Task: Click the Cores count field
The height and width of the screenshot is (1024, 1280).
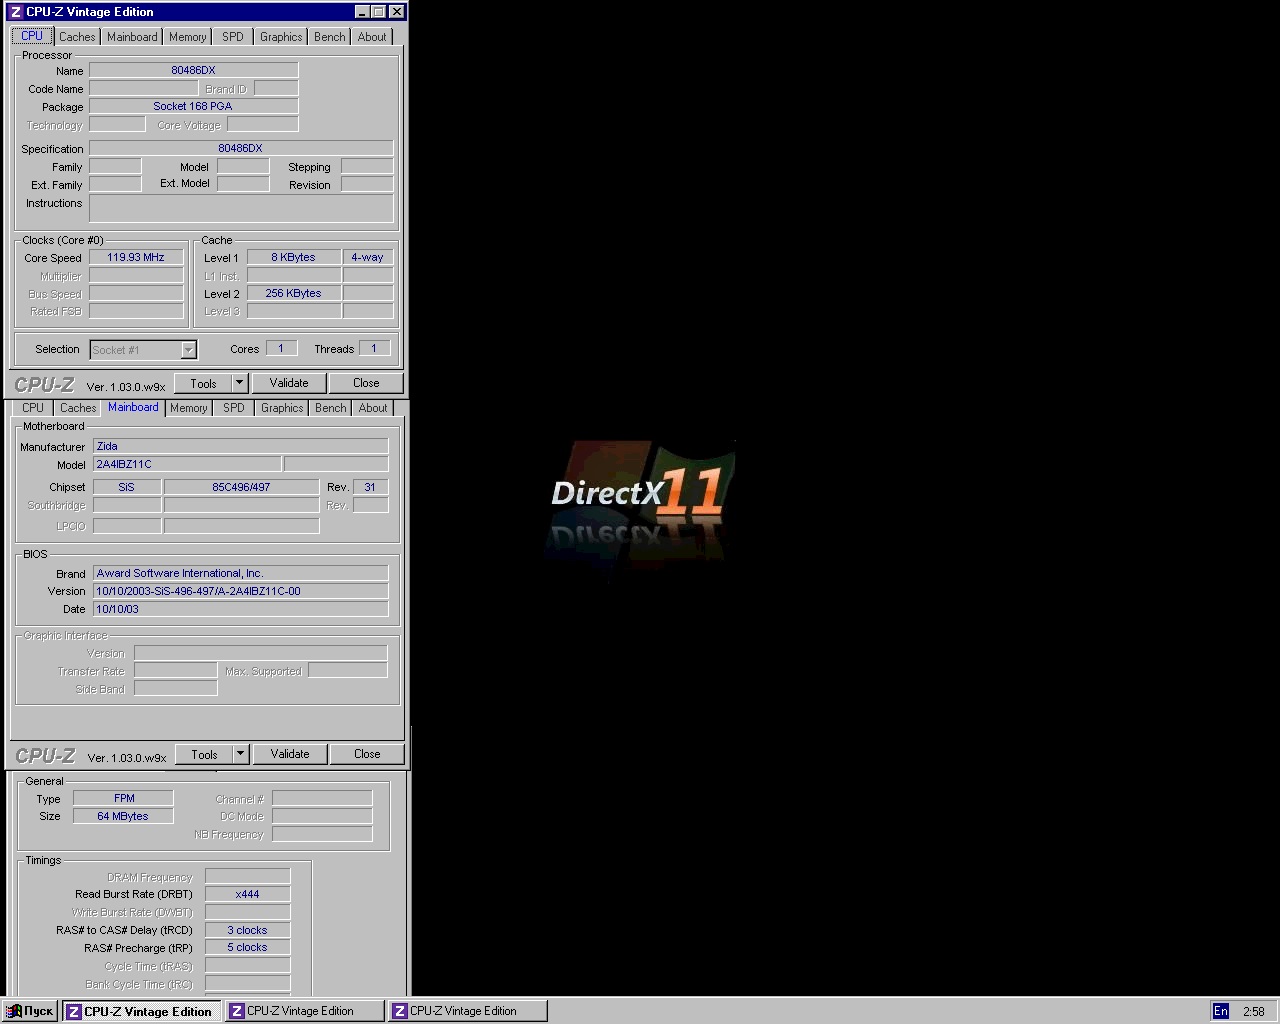Action: (x=281, y=348)
